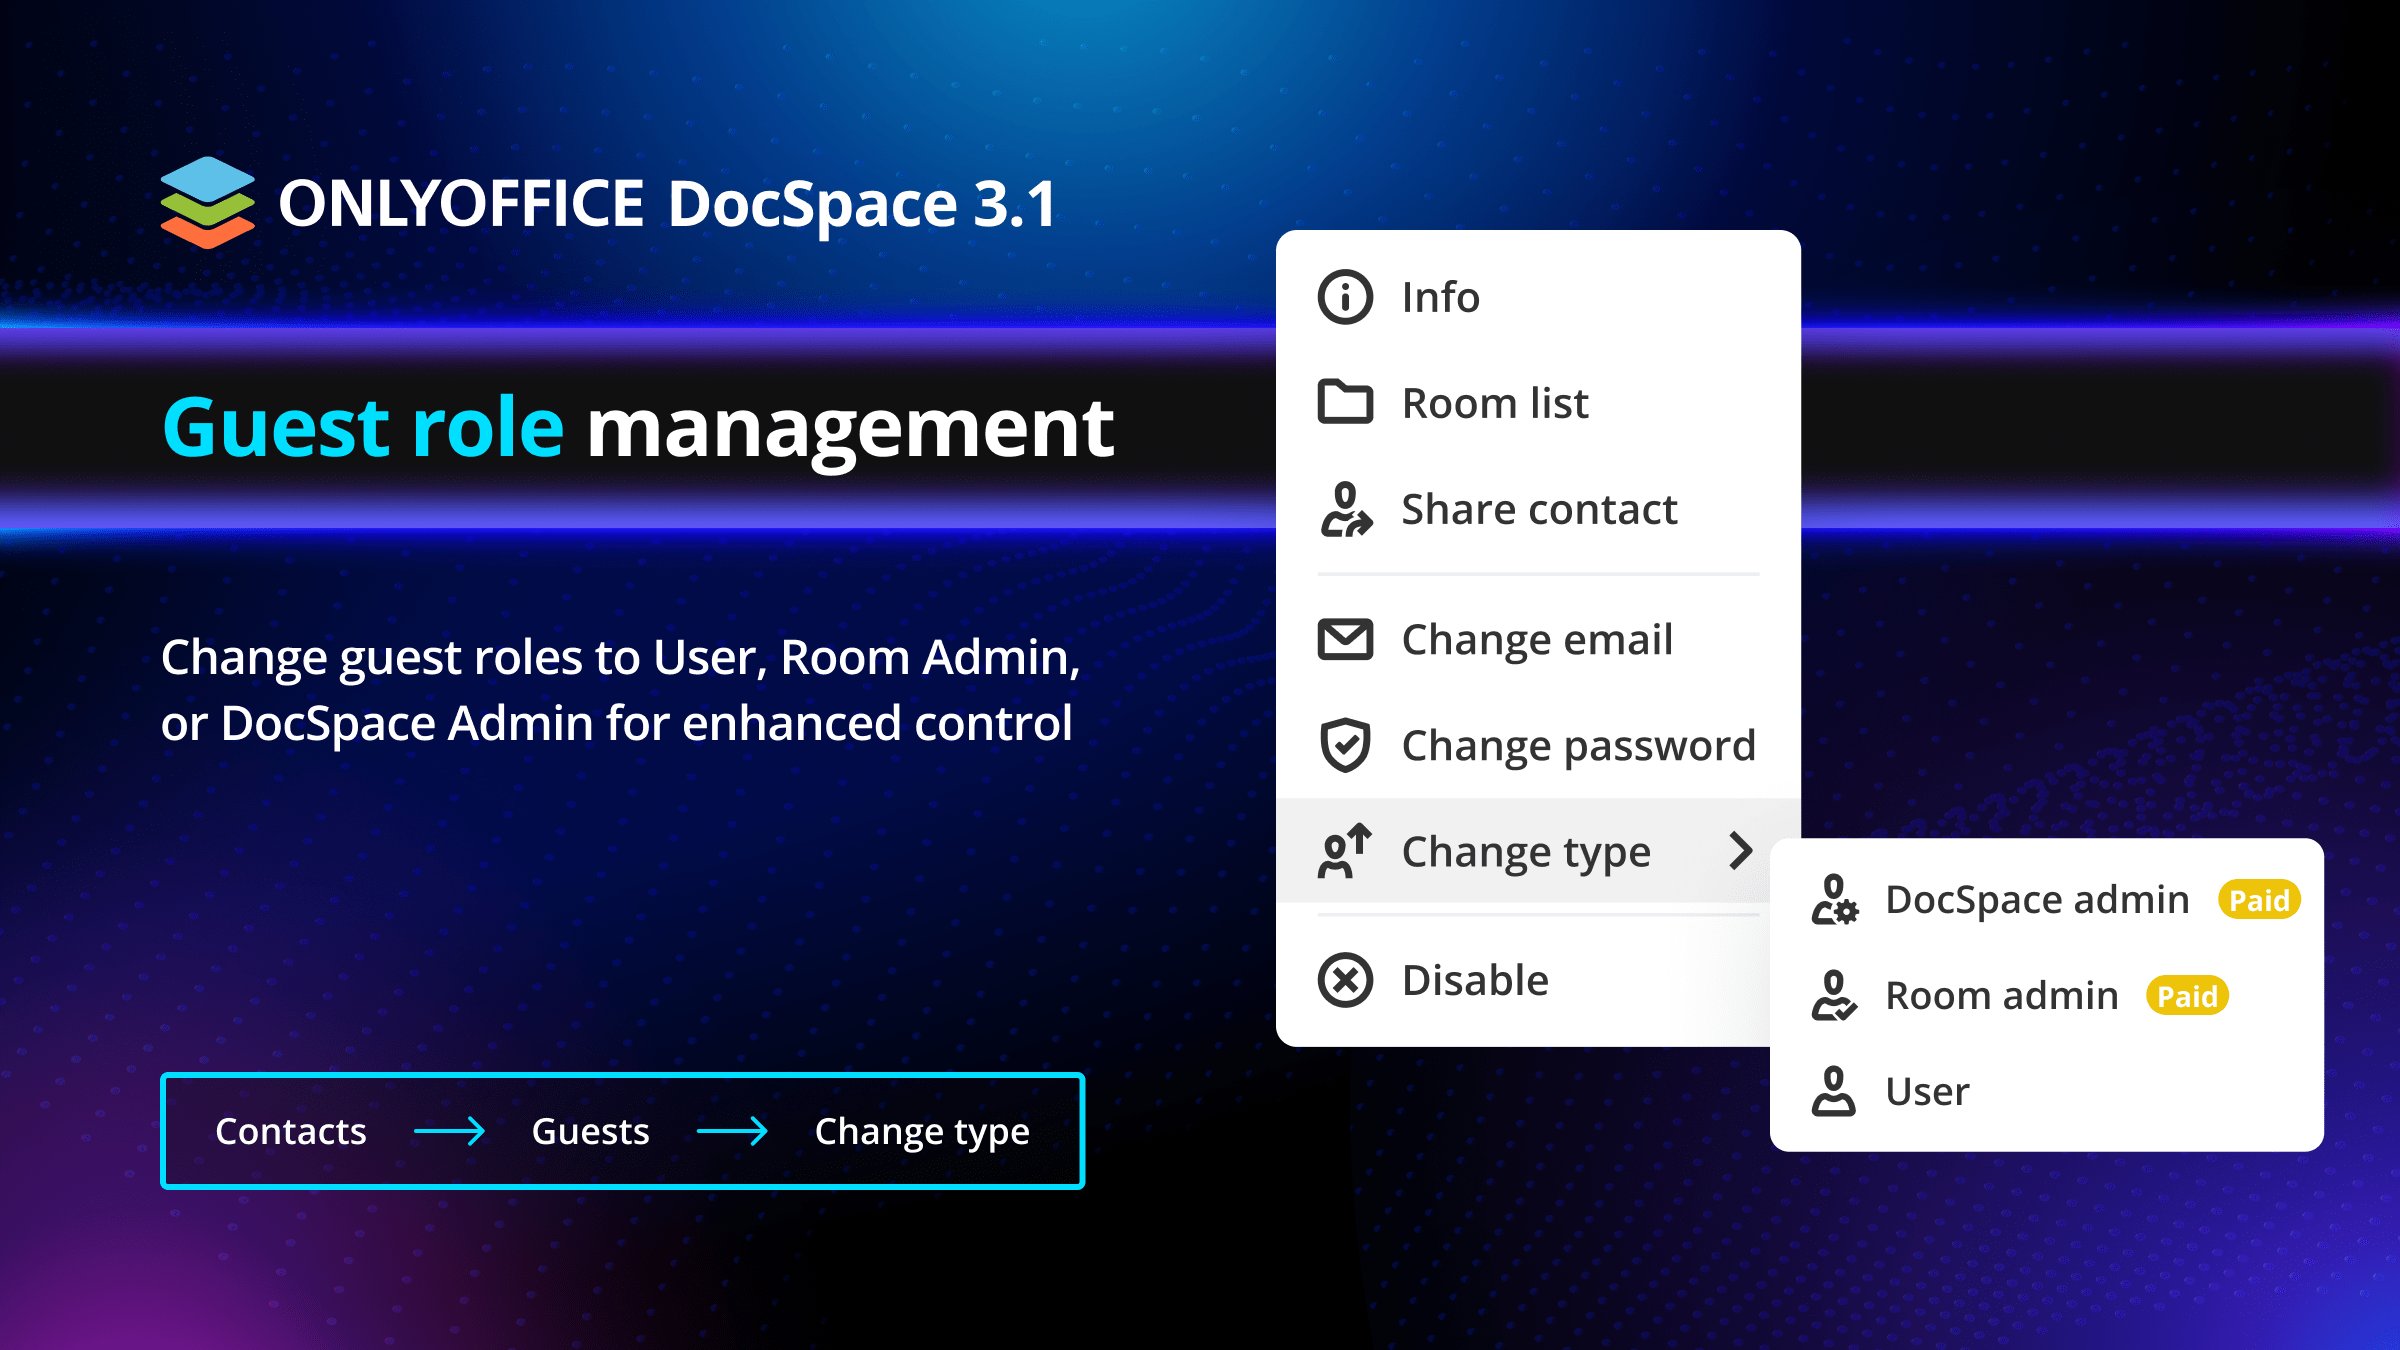Expand submenu via Change type chevron
This screenshot has height=1350, width=2400.
tap(1741, 851)
